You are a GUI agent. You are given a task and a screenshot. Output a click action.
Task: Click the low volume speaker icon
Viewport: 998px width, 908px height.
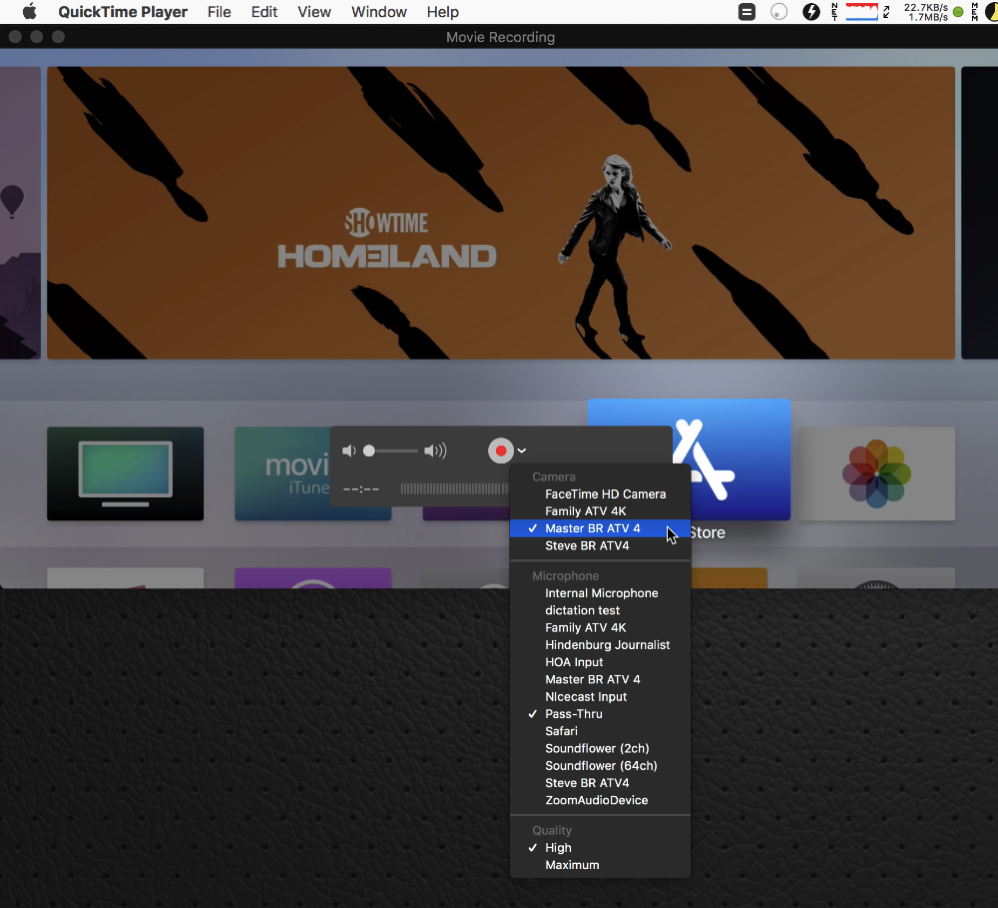348,451
